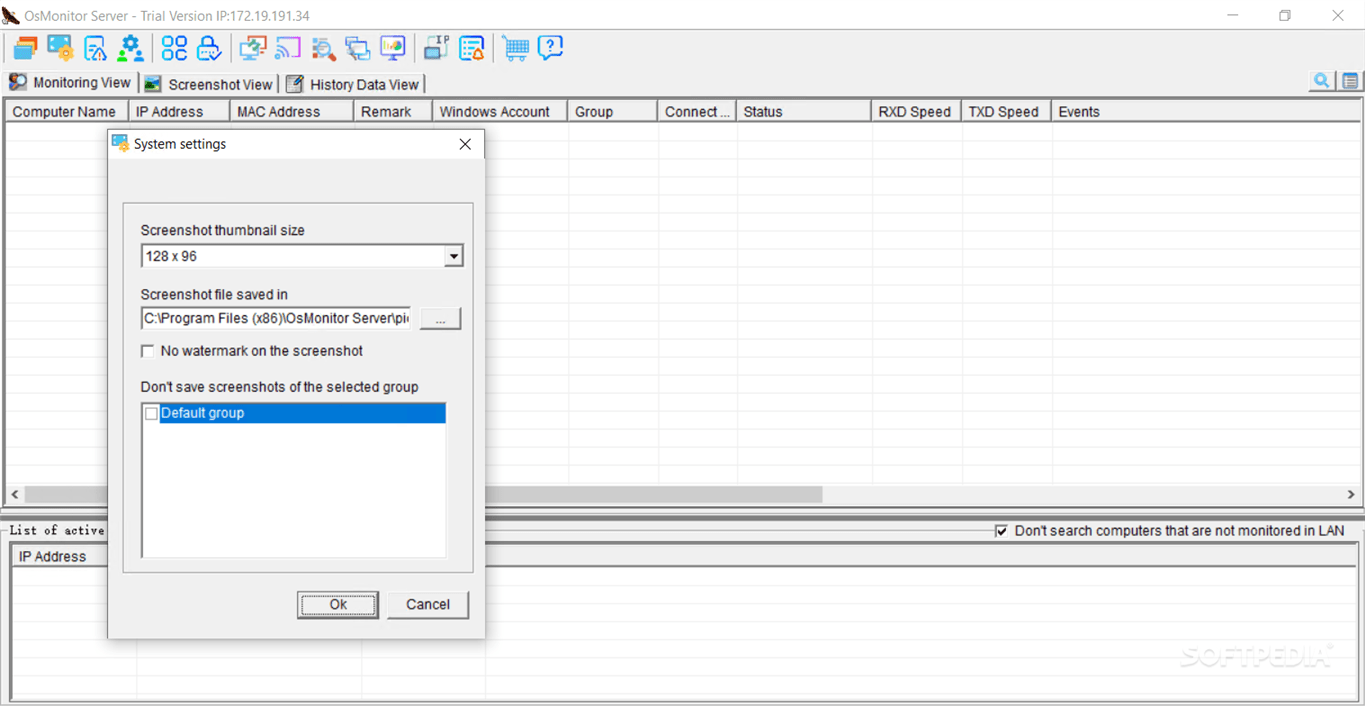This screenshot has height=706, width=1365.
Task: Cancel the System settings dialog
Action: tap(428, 604)
